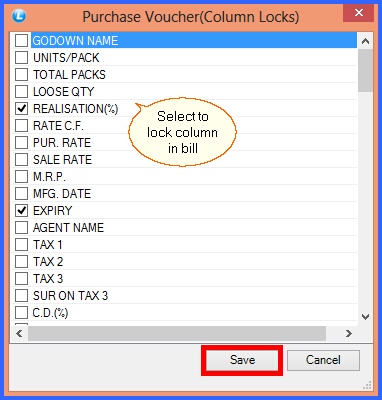Select the LOOSE QTY label
382x400 pixels.
(x=63, y=92)
